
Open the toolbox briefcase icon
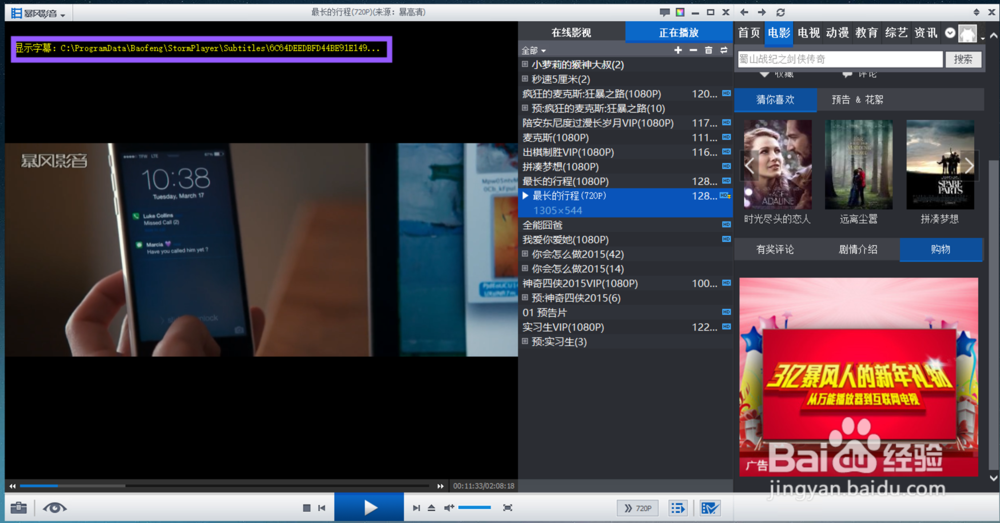point(18,508)
